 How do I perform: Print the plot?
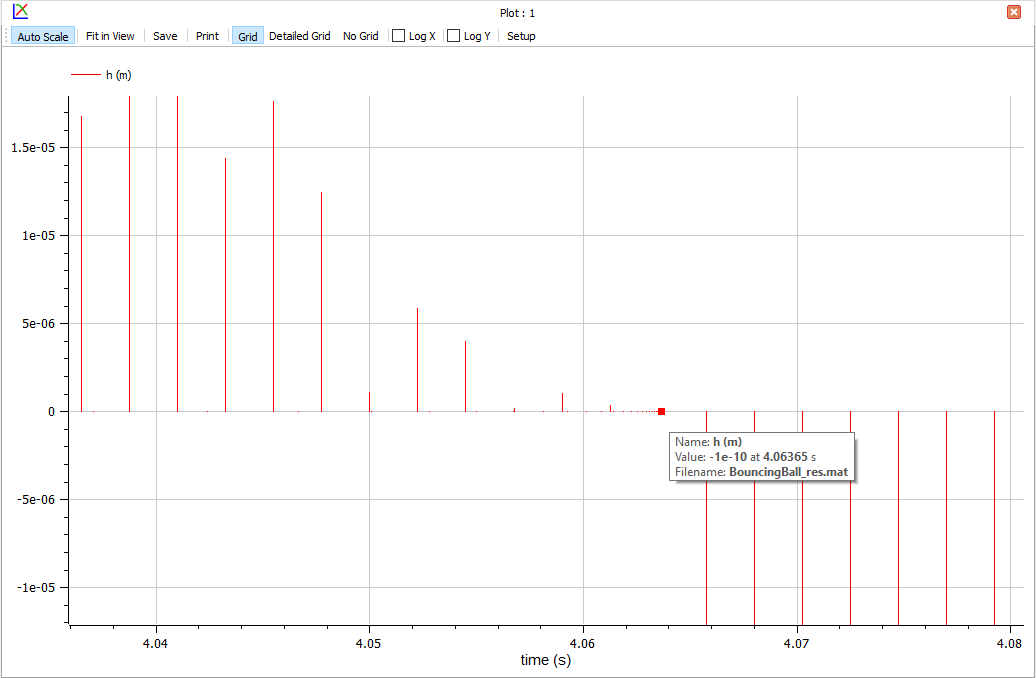point(207,35)
